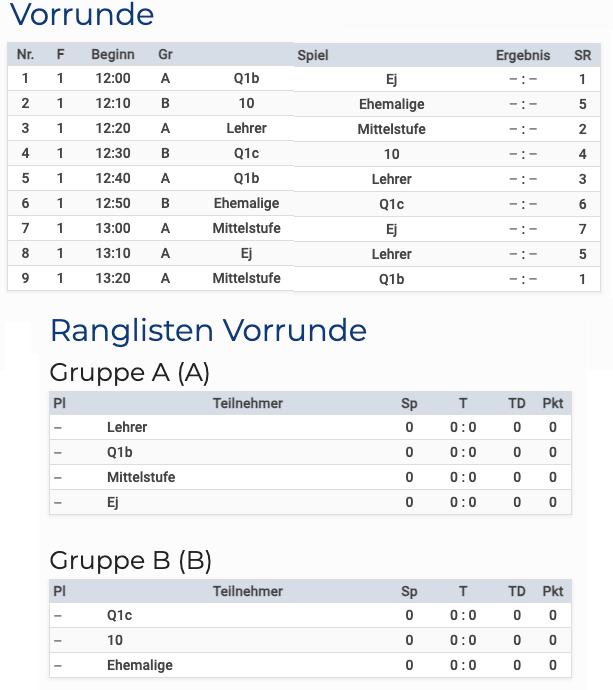Select the 'Gruppe B (B)' heading

(x=130, y=560)
